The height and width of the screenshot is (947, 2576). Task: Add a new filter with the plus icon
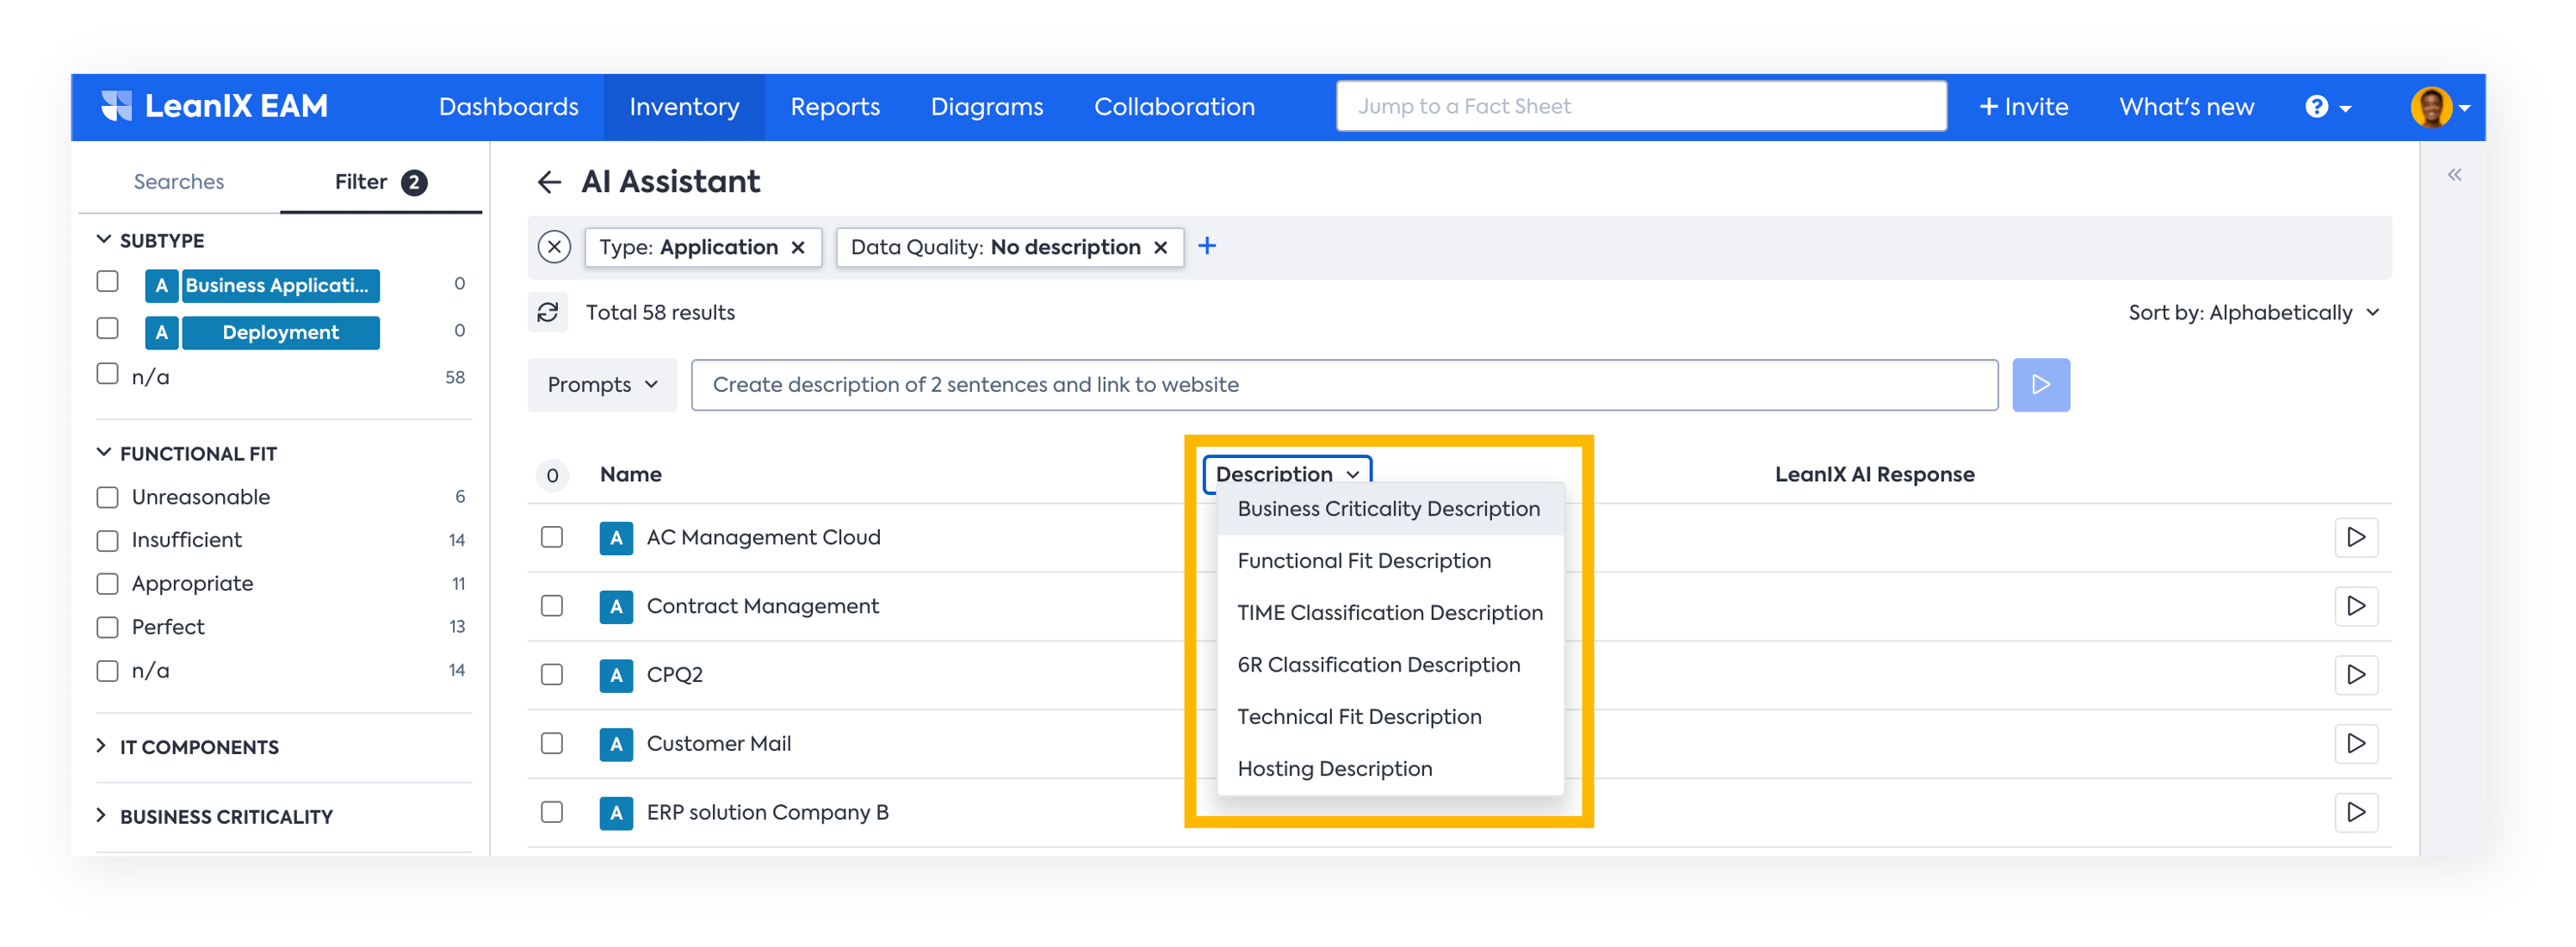[1207, 246]
